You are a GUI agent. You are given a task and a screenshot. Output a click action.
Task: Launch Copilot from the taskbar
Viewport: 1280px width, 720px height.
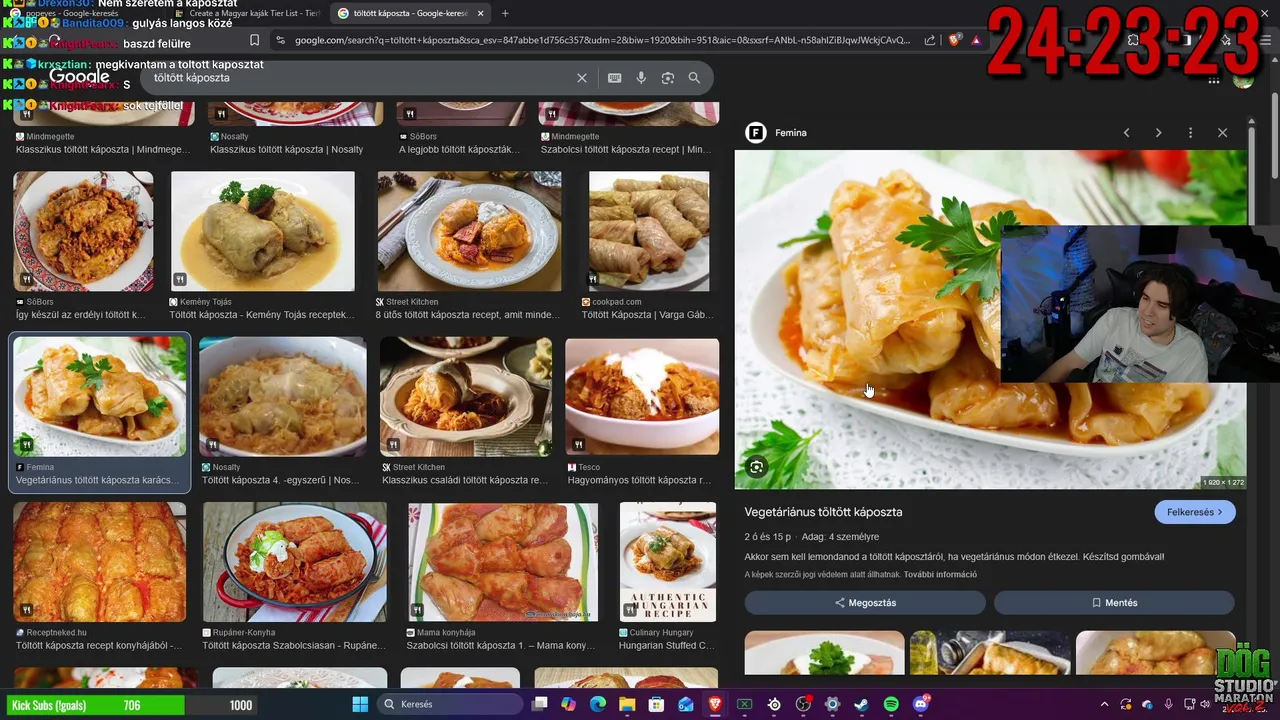(569, 704)
